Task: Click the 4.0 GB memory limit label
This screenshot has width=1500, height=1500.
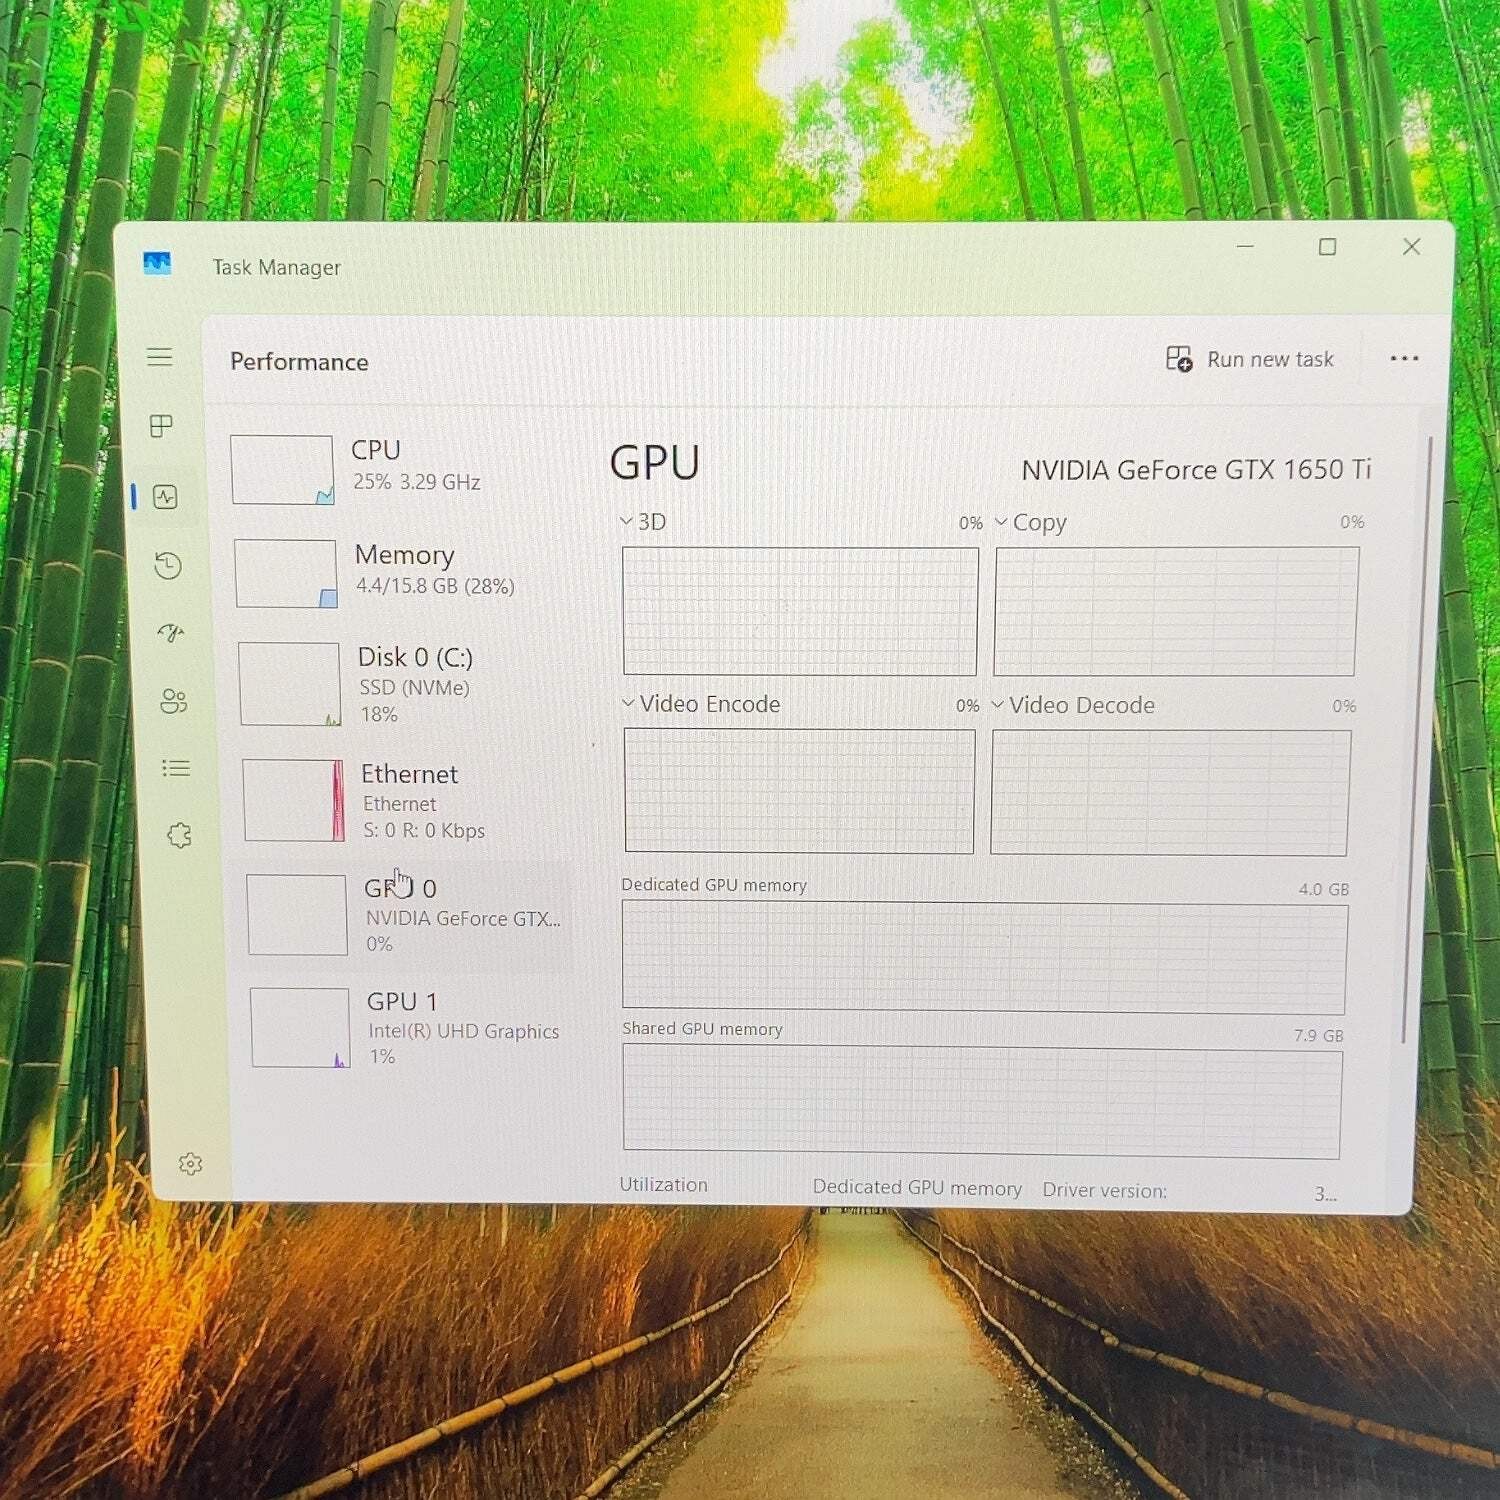Action: tap(1323, 889)
